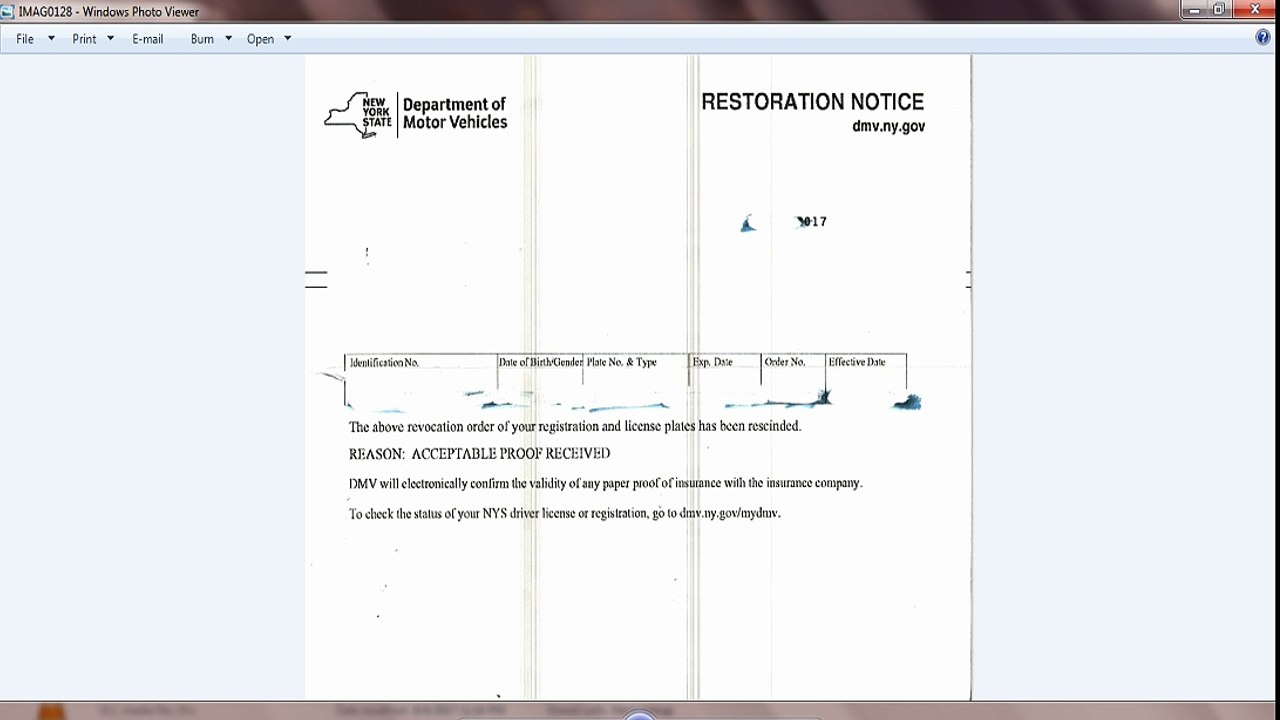Click the revocation order rescinded sentence
The height and width of the screenshot is (720, 1280).
pyautogui.click(x=575, y=426)
